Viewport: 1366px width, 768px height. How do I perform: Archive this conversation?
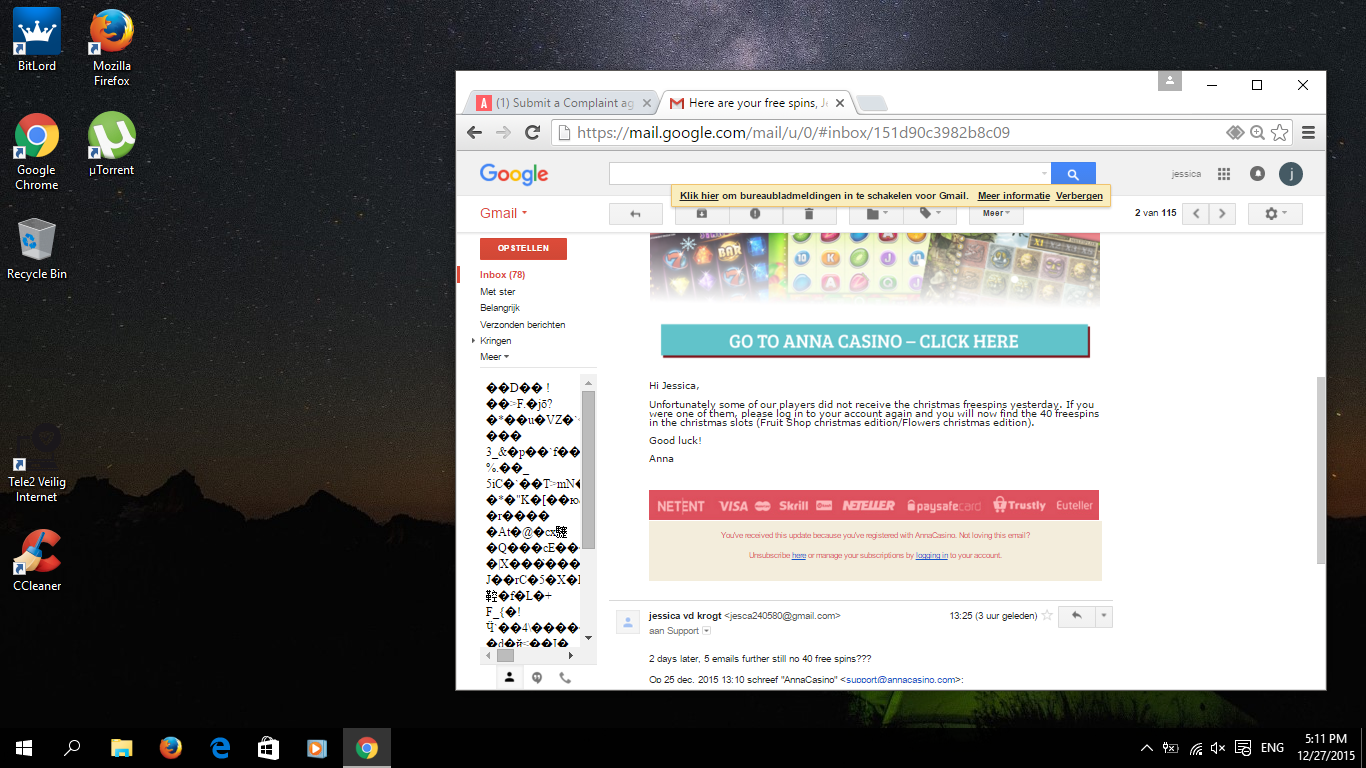tap(702, 213)
